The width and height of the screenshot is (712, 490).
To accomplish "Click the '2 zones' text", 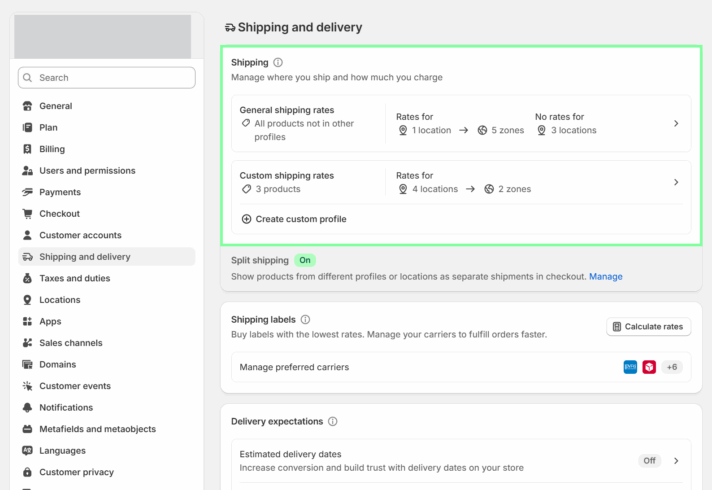I will pyautogui.click(x=514, y=189).
